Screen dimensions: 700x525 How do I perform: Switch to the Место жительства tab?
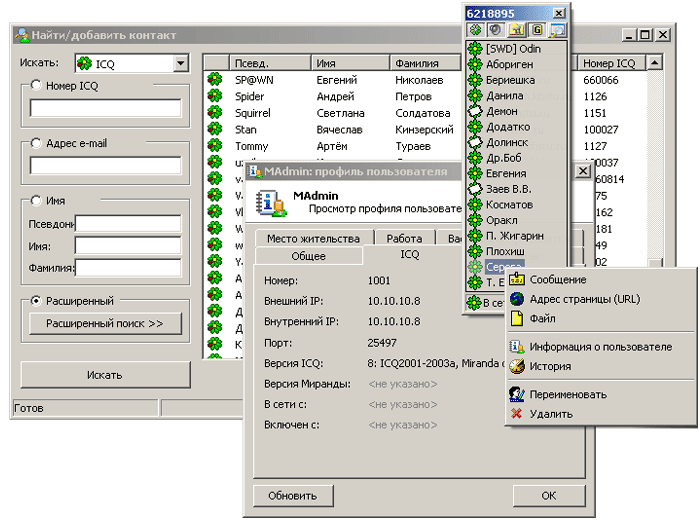tap(312, 239)
